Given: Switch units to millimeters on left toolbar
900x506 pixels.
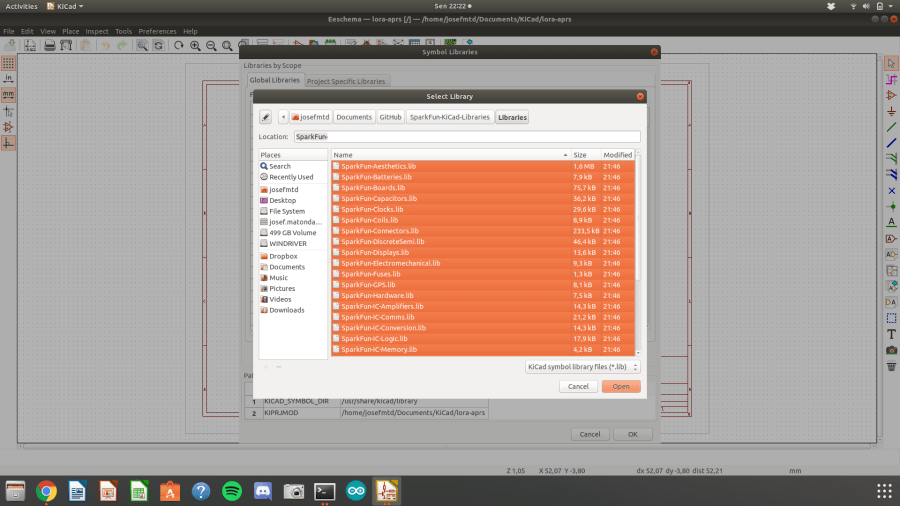Looking at the screenshot, I should pyautogui.click(x=8, y=95).
